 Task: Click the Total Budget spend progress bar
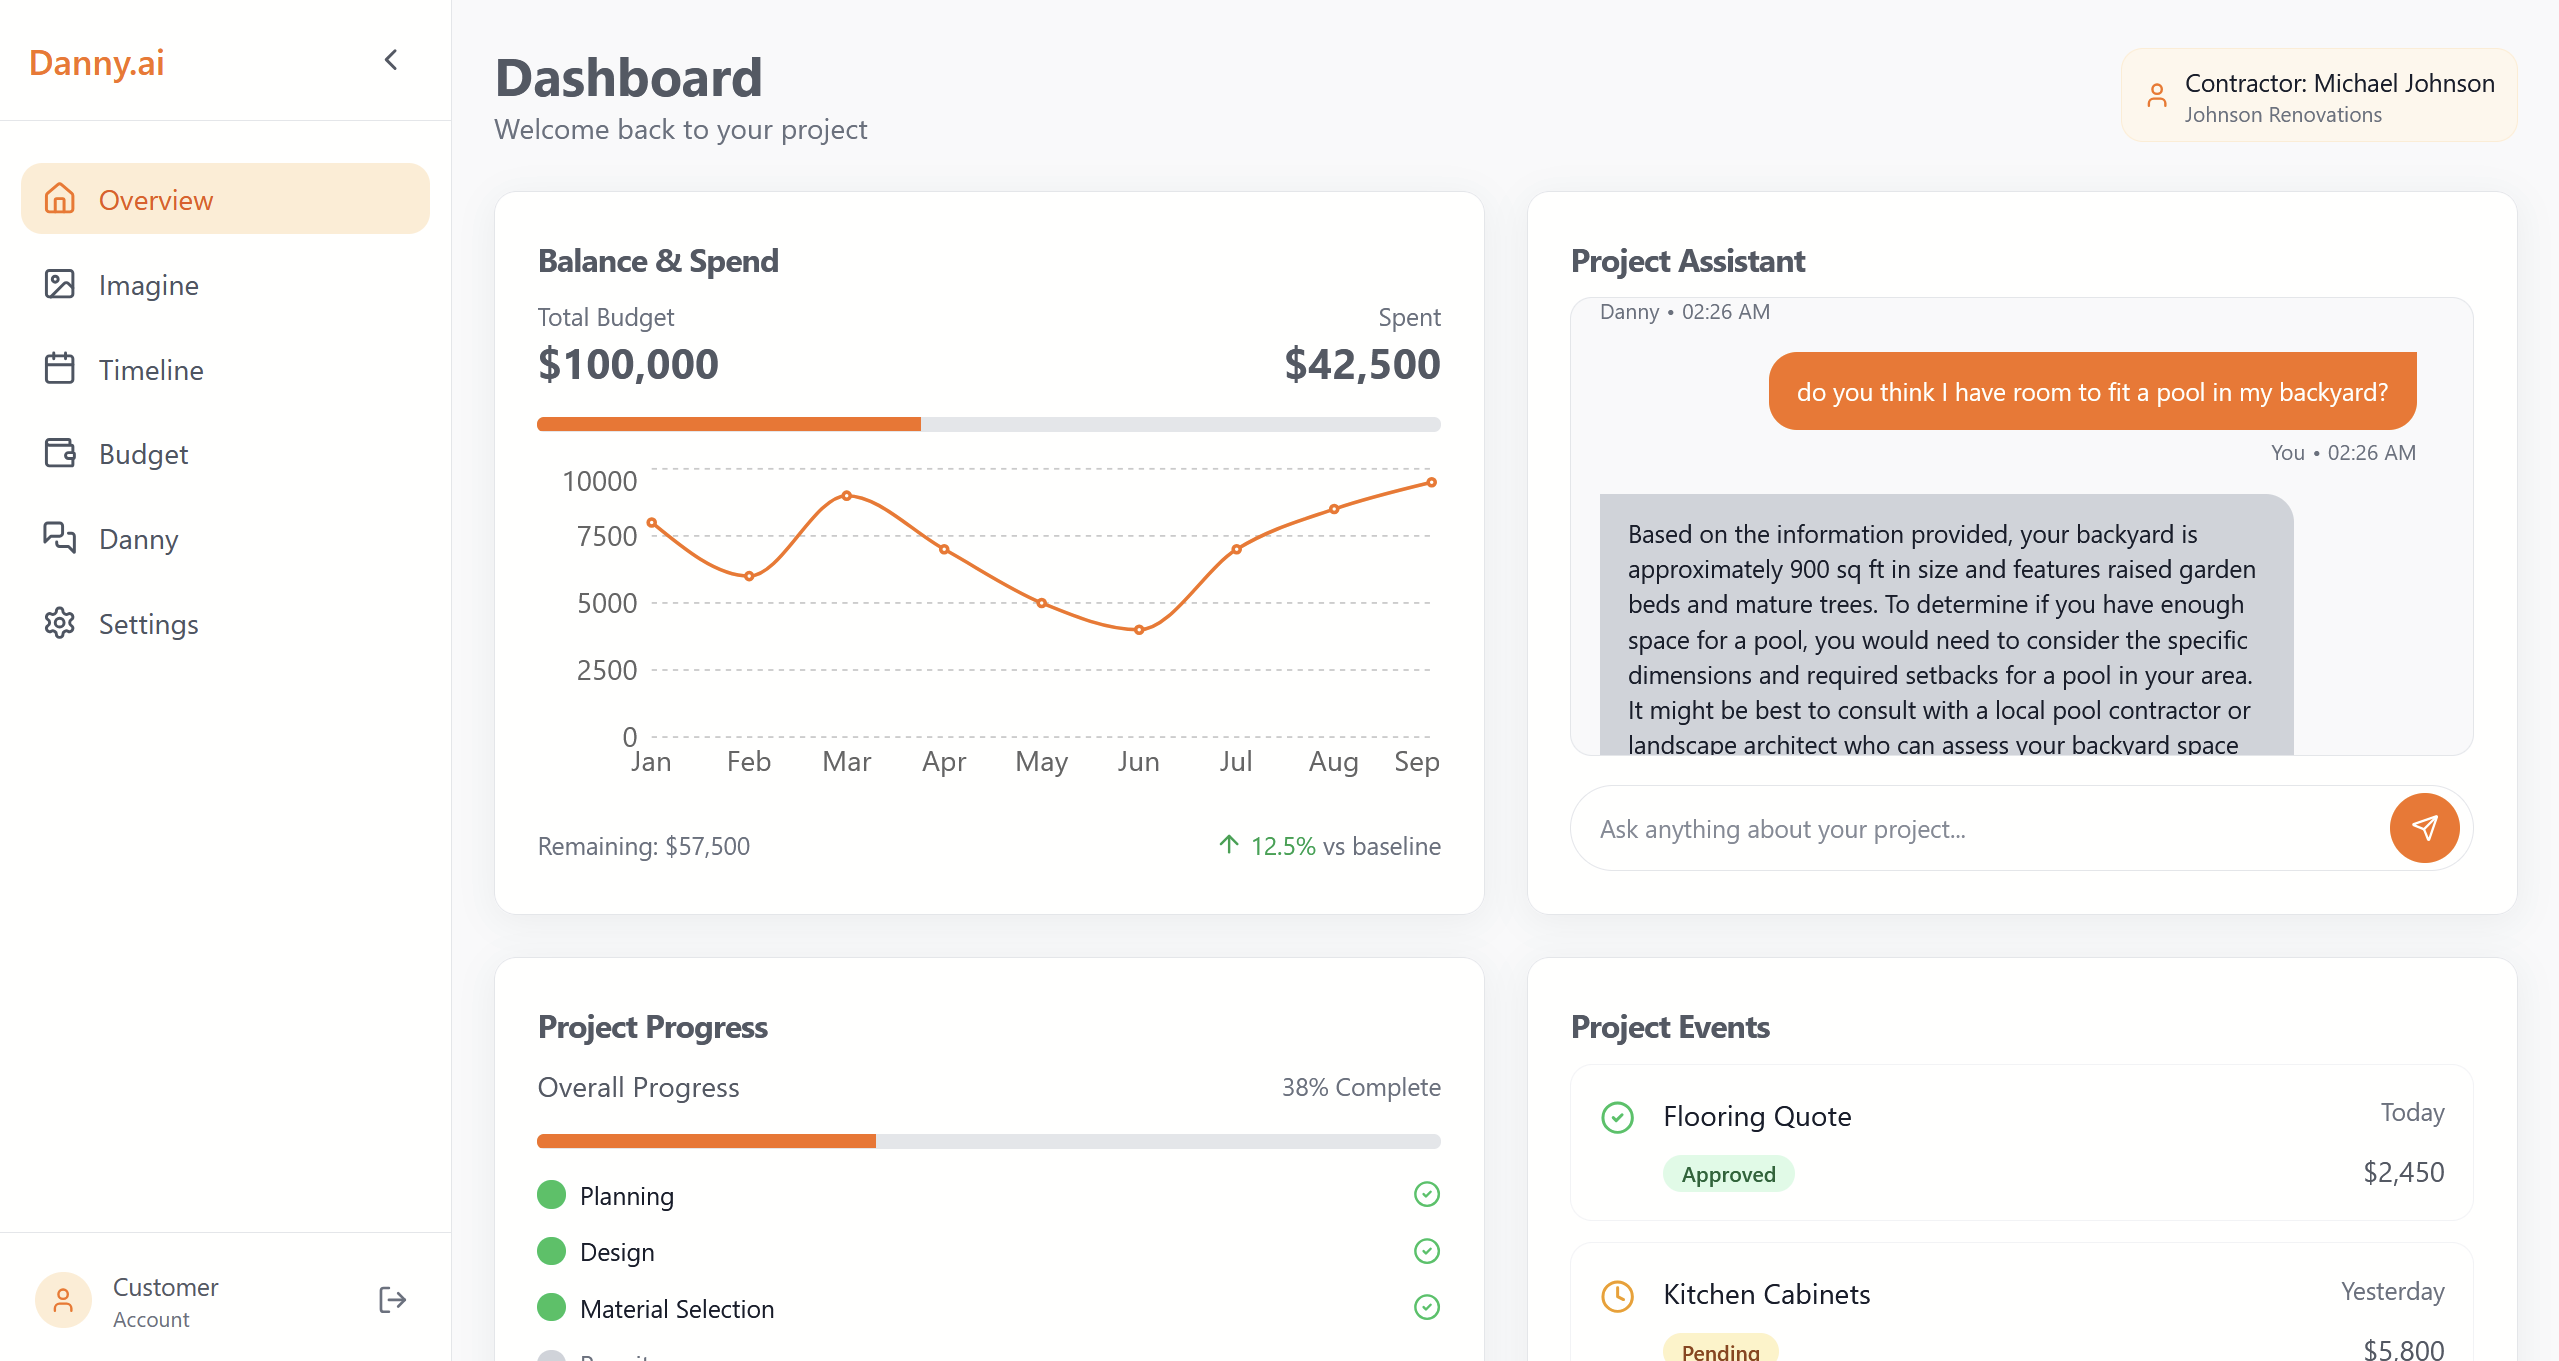tap(988, 424)
